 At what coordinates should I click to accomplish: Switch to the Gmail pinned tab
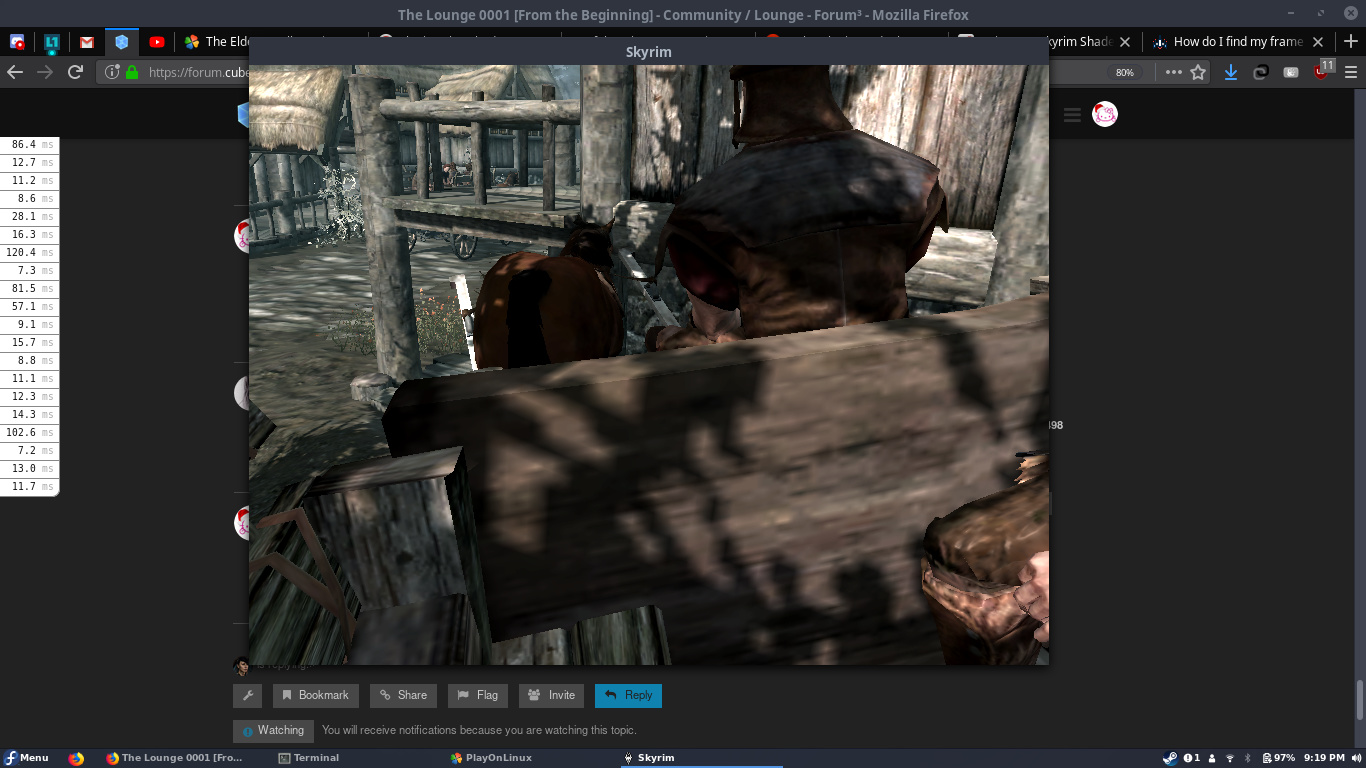87,42
